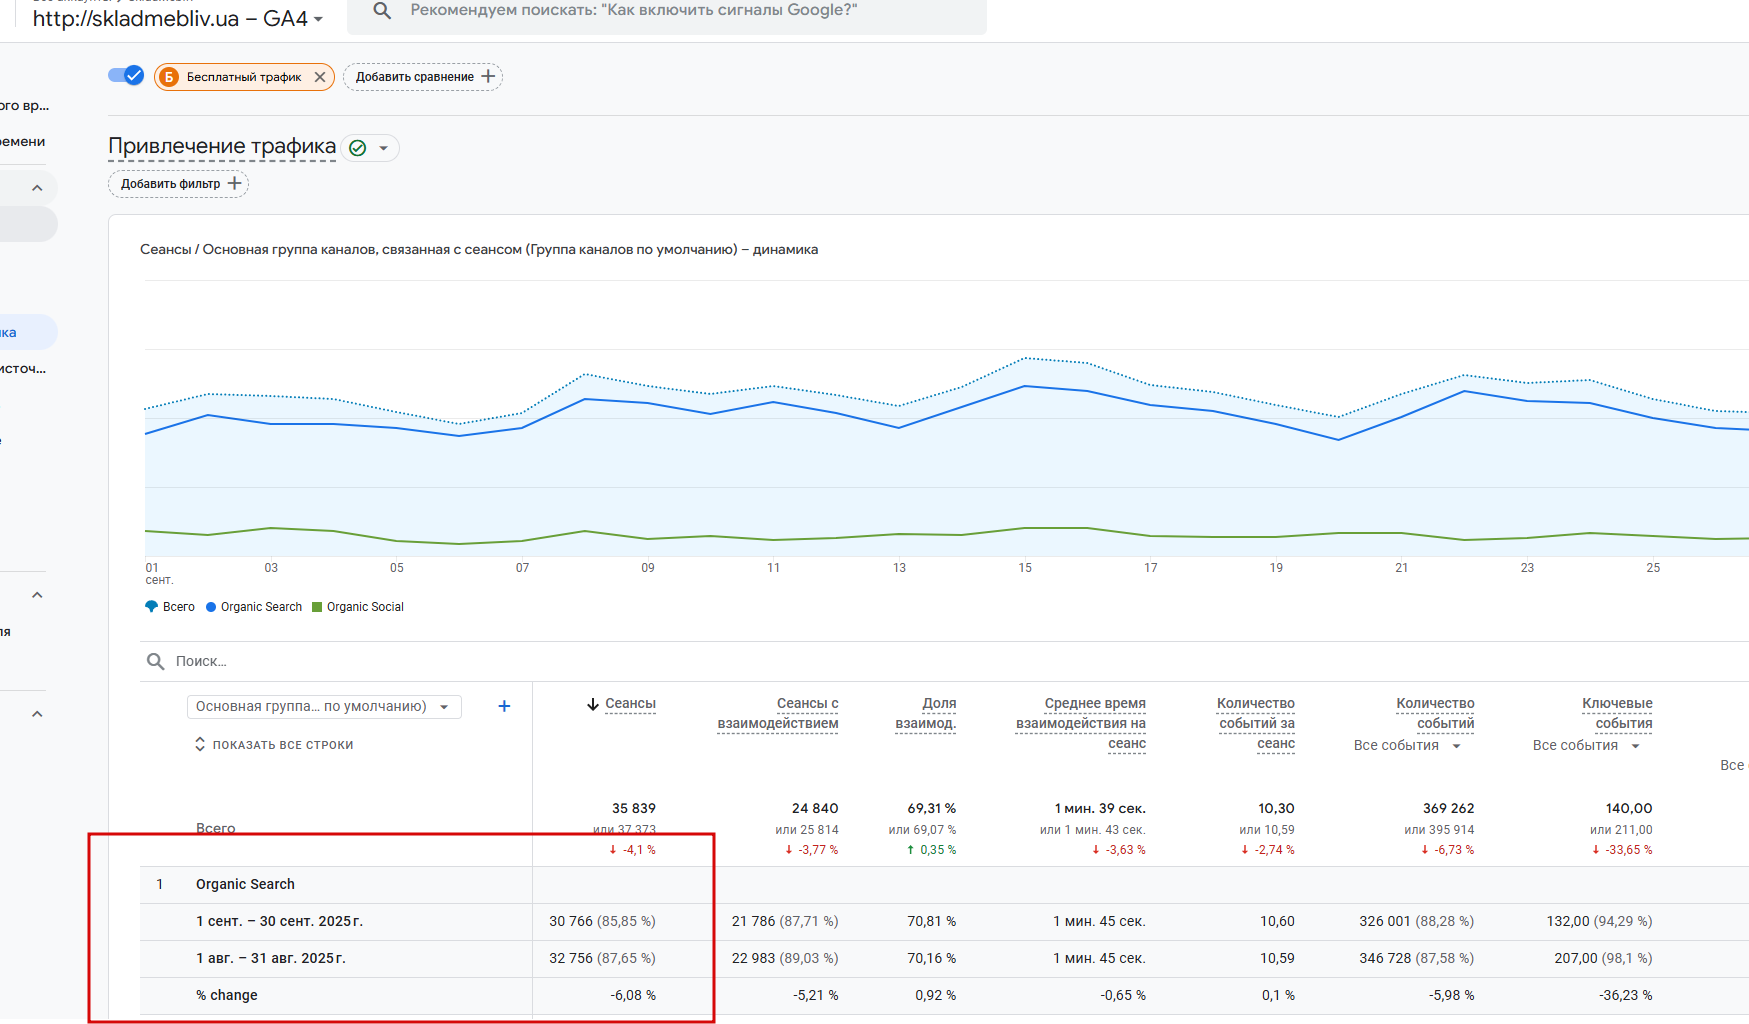Sort by Среднее время взаимодействия на сеанс
This screenshot has height=1024, width=1749.
(x=1081, y=724)
